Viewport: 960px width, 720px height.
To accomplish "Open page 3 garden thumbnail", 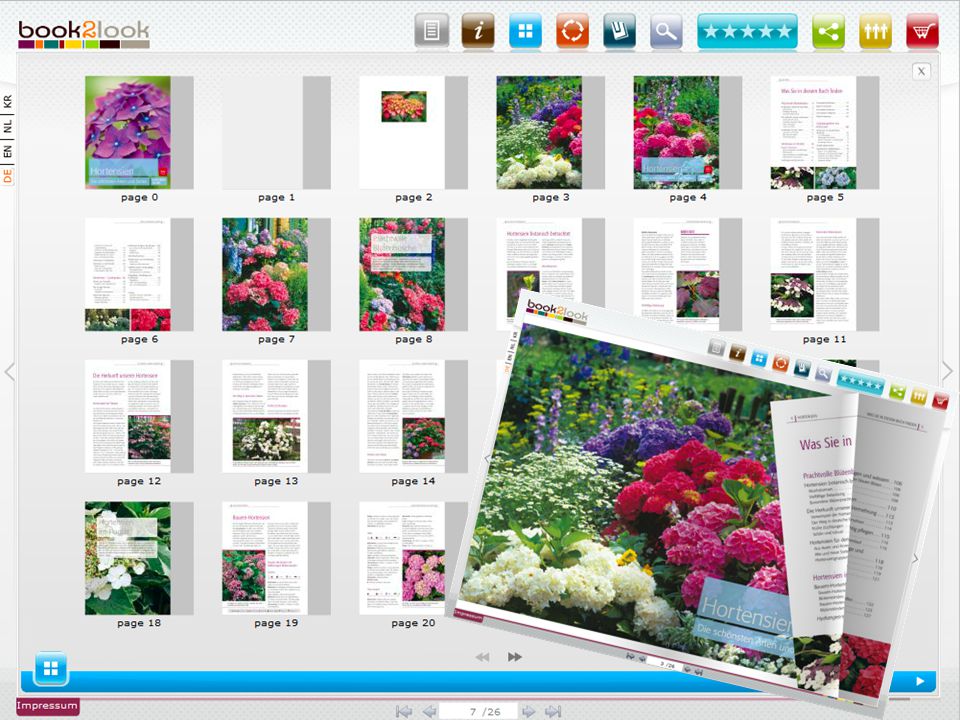I will coord(550,132).
